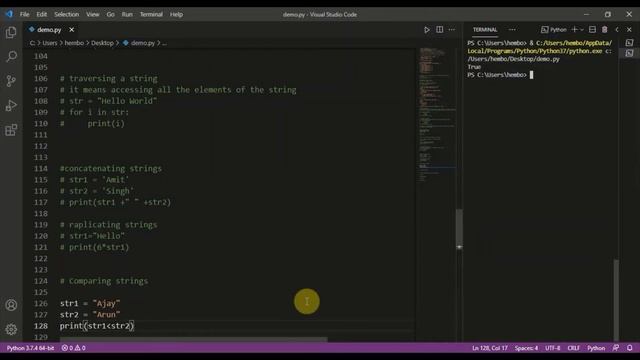Select first terminal instance in side list
The width and height of the screenshot is (640, 360).
pyautogui.click(x=629, y=42)
